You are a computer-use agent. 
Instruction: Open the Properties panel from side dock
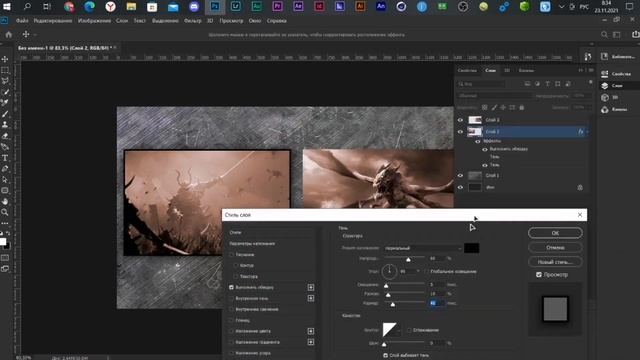point(617,74)
